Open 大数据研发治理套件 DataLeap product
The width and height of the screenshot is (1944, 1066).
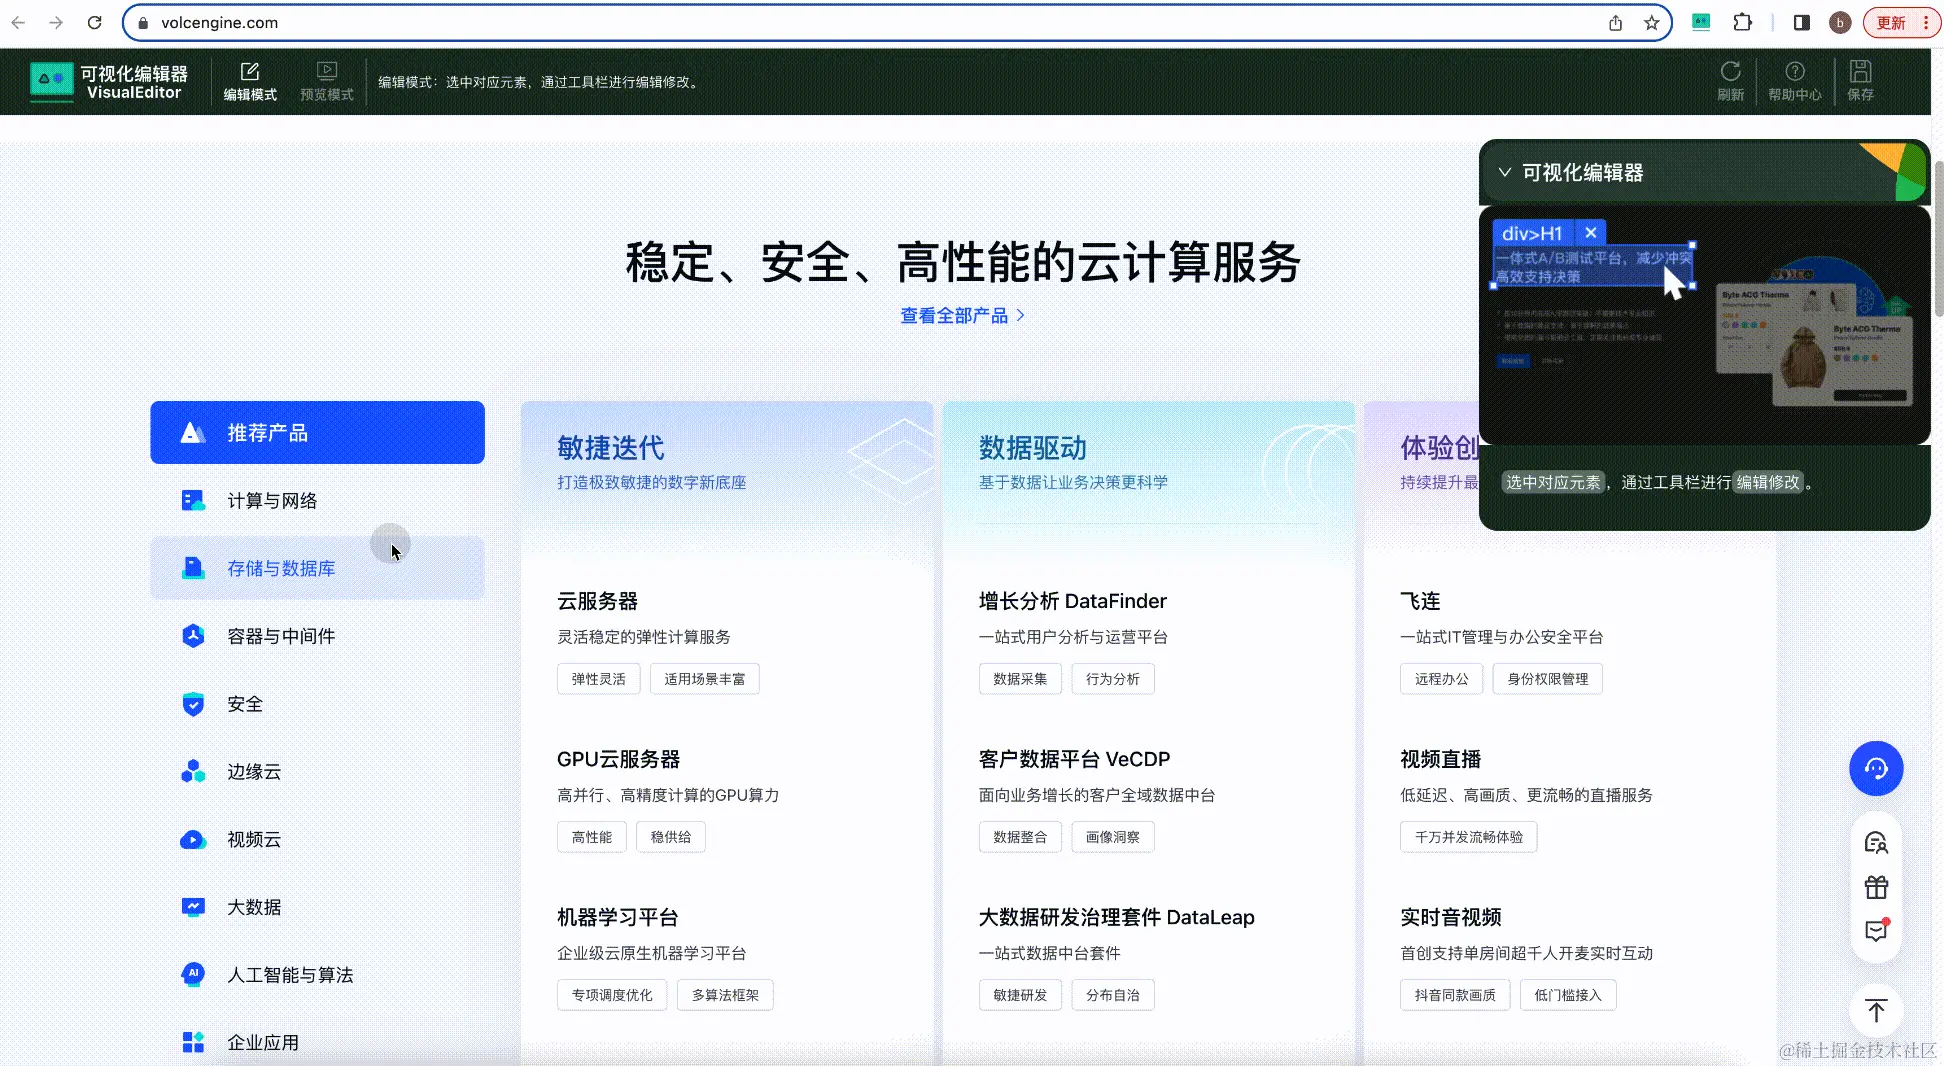[1116, 917]
